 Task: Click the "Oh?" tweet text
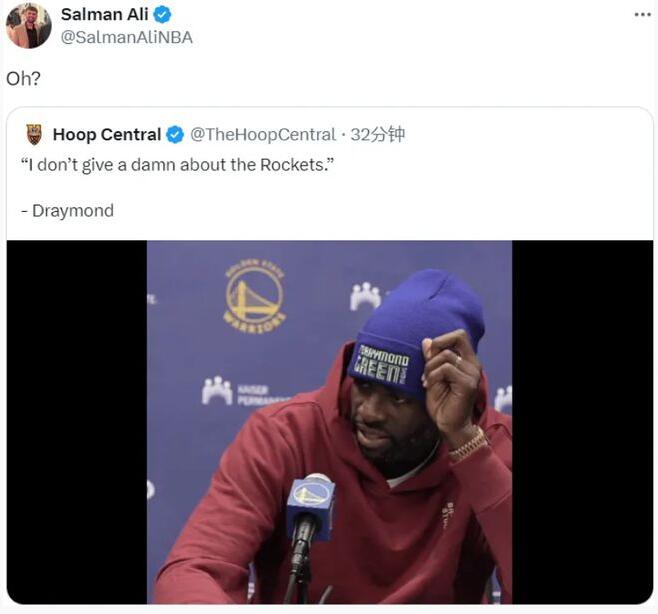click(x=23, y=78)
